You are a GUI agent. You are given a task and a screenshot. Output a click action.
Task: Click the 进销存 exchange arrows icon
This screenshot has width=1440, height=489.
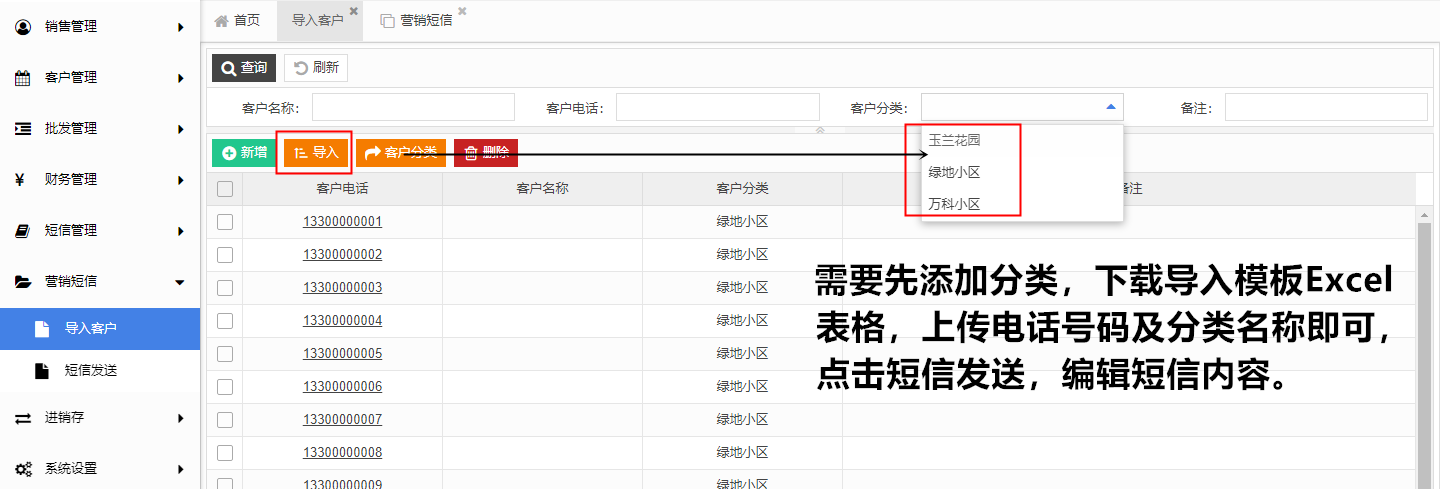point(22,418)
